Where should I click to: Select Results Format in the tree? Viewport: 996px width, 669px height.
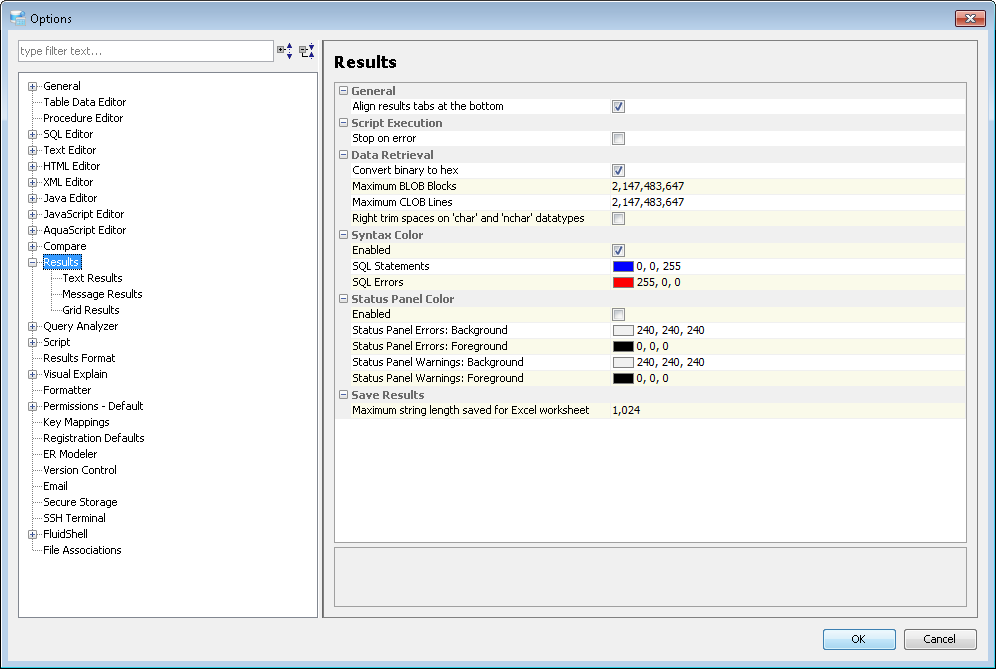click(79, 358)
